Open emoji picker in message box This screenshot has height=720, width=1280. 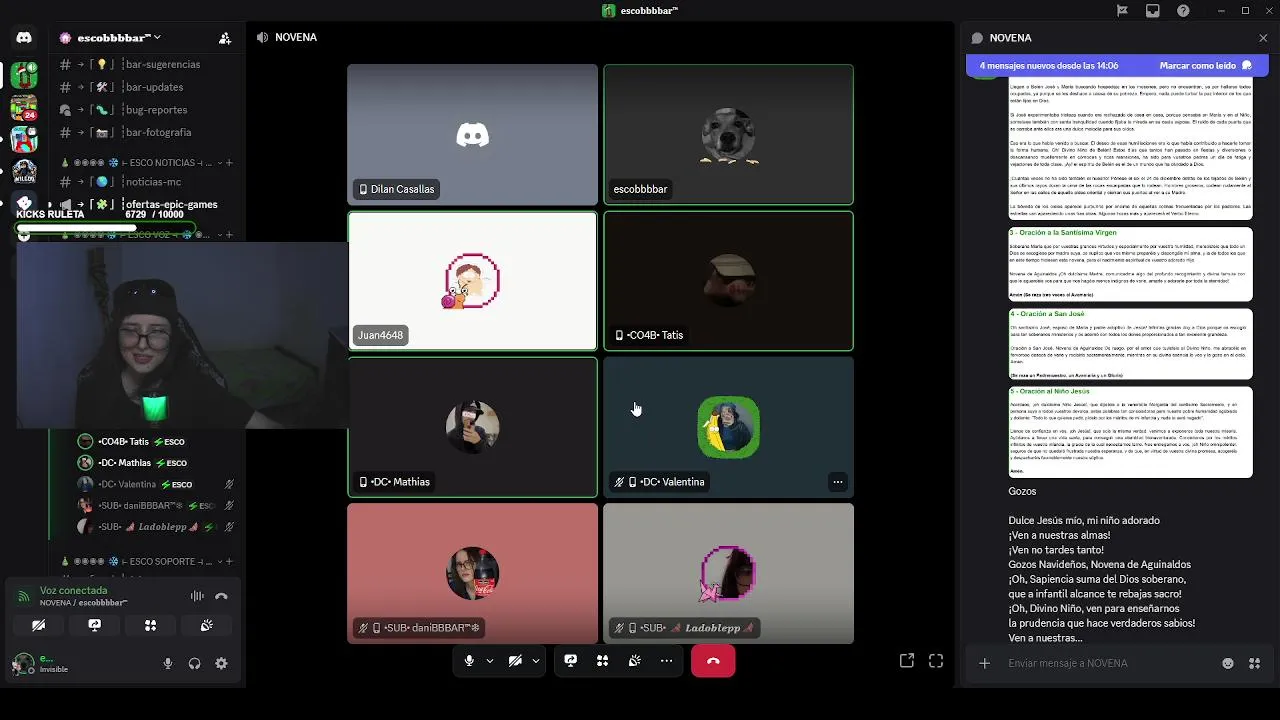click(1228, 663)
